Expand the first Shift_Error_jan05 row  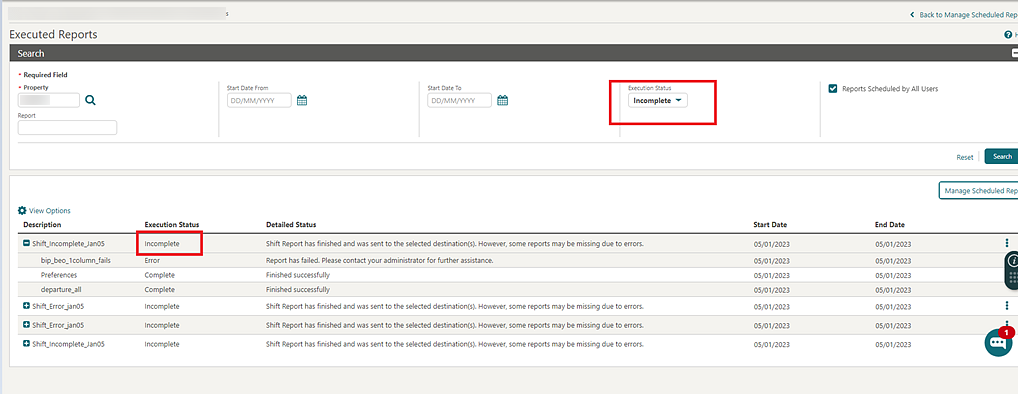click(27, 306)
